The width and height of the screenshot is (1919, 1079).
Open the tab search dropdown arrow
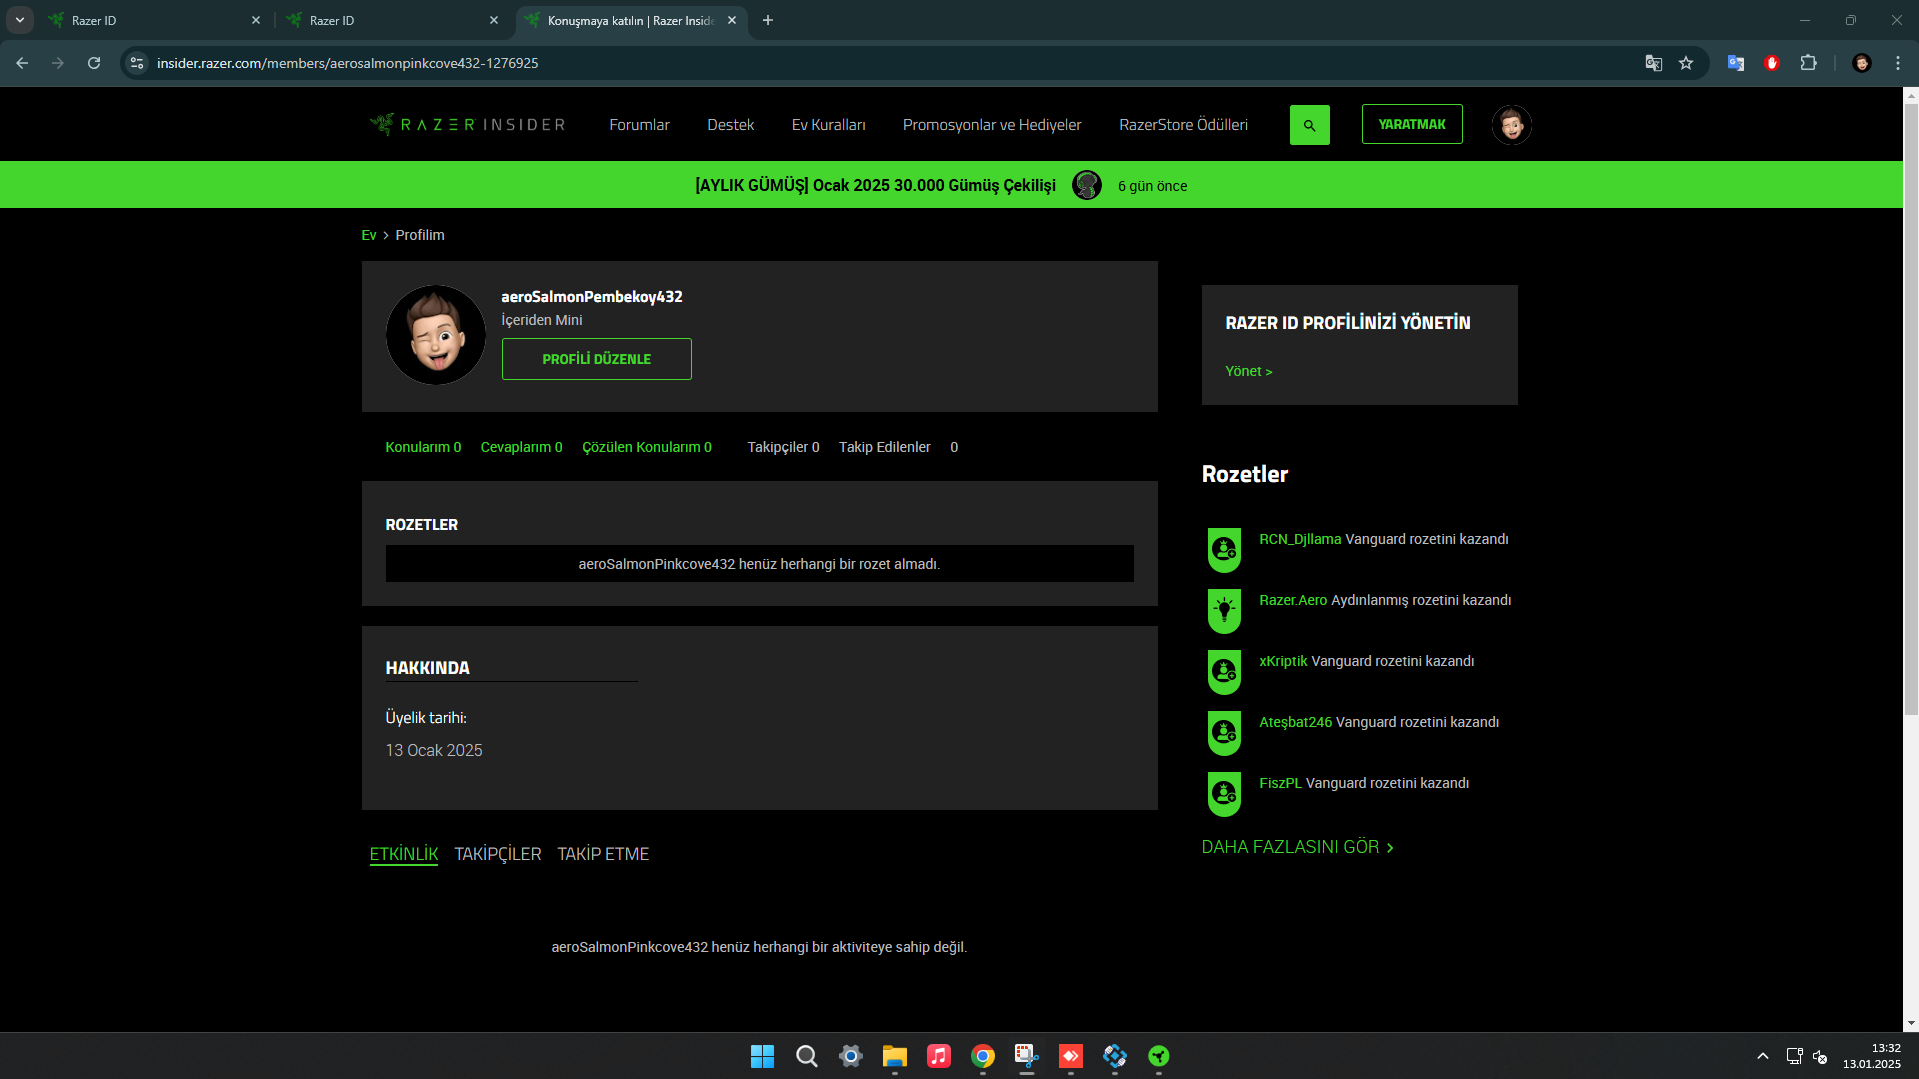(x=20, y=20)
